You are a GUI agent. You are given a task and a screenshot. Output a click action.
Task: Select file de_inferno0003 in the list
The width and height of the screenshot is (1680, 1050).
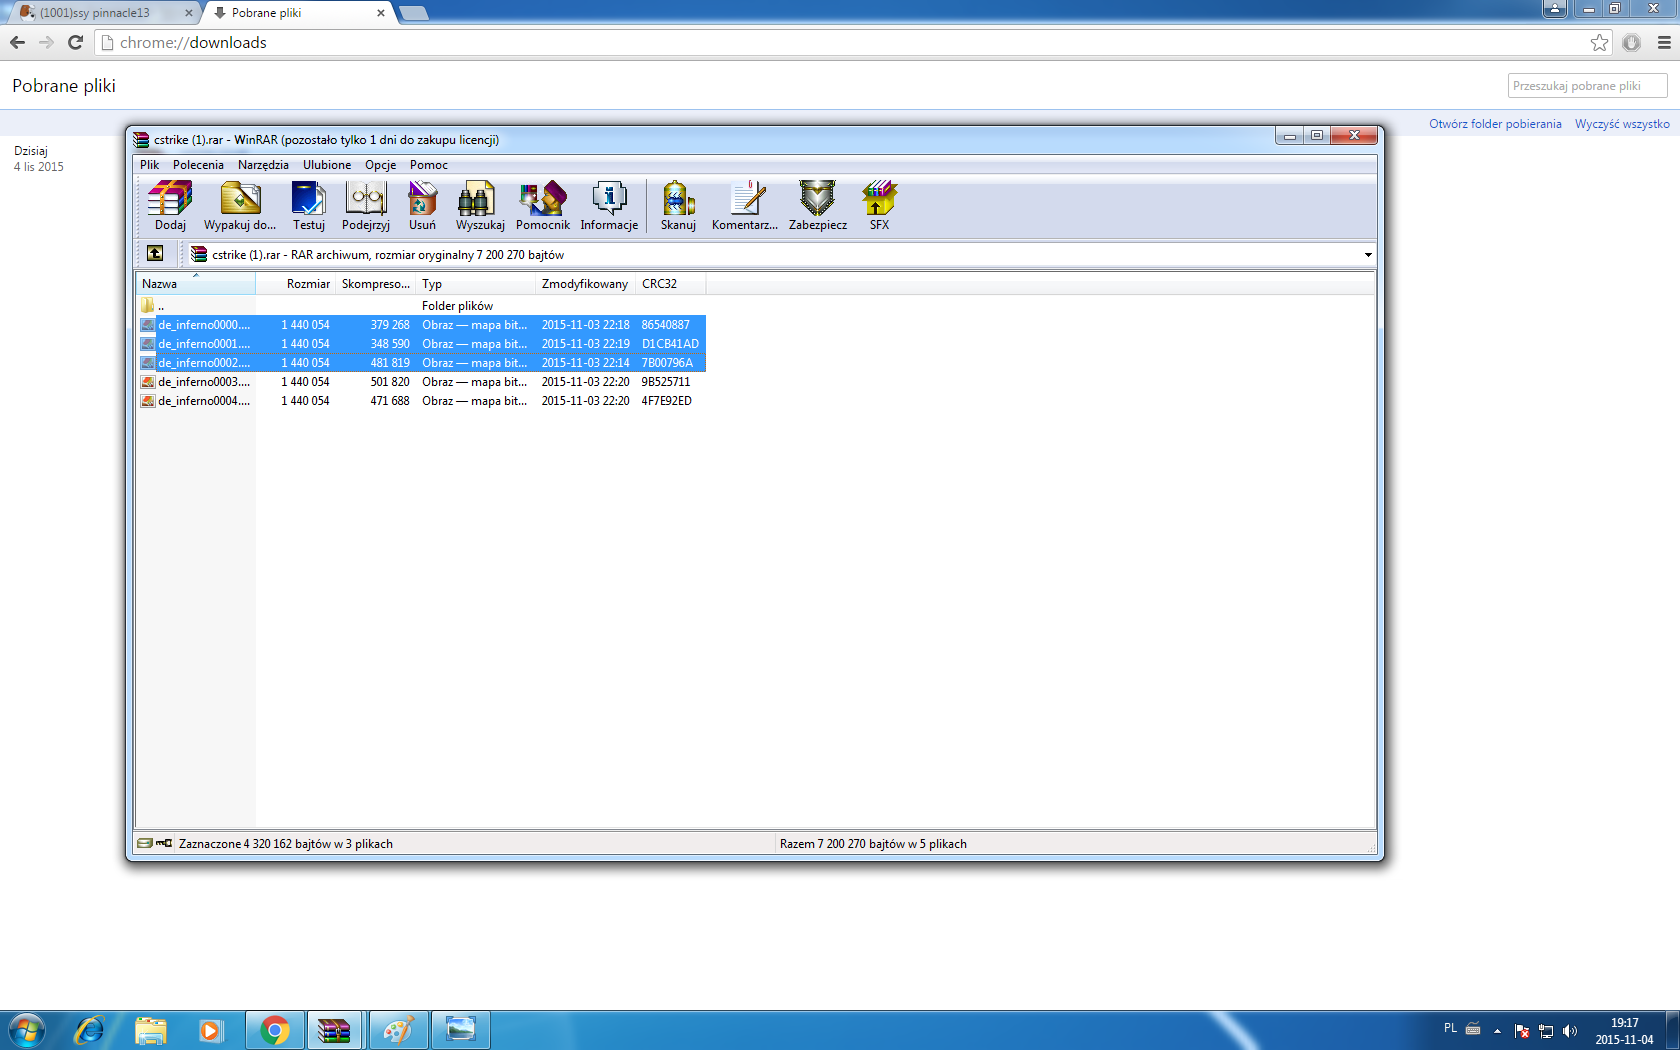click(x=203, y=382)
